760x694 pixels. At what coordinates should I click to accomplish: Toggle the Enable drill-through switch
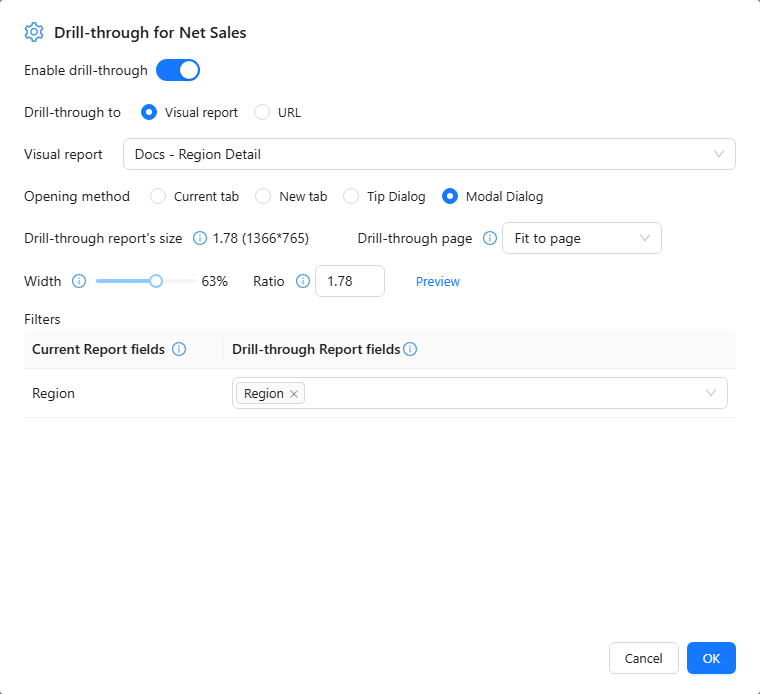point(178,70)
